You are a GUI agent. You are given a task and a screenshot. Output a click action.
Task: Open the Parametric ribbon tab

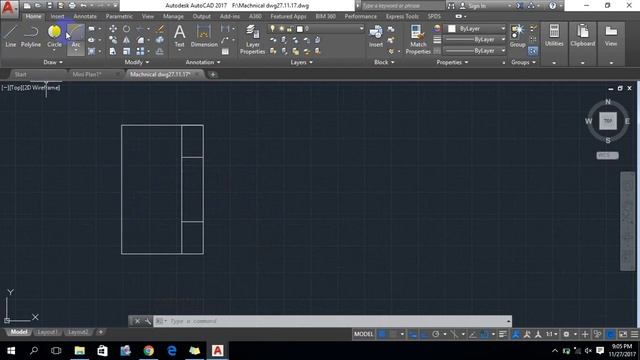[119, 16]
